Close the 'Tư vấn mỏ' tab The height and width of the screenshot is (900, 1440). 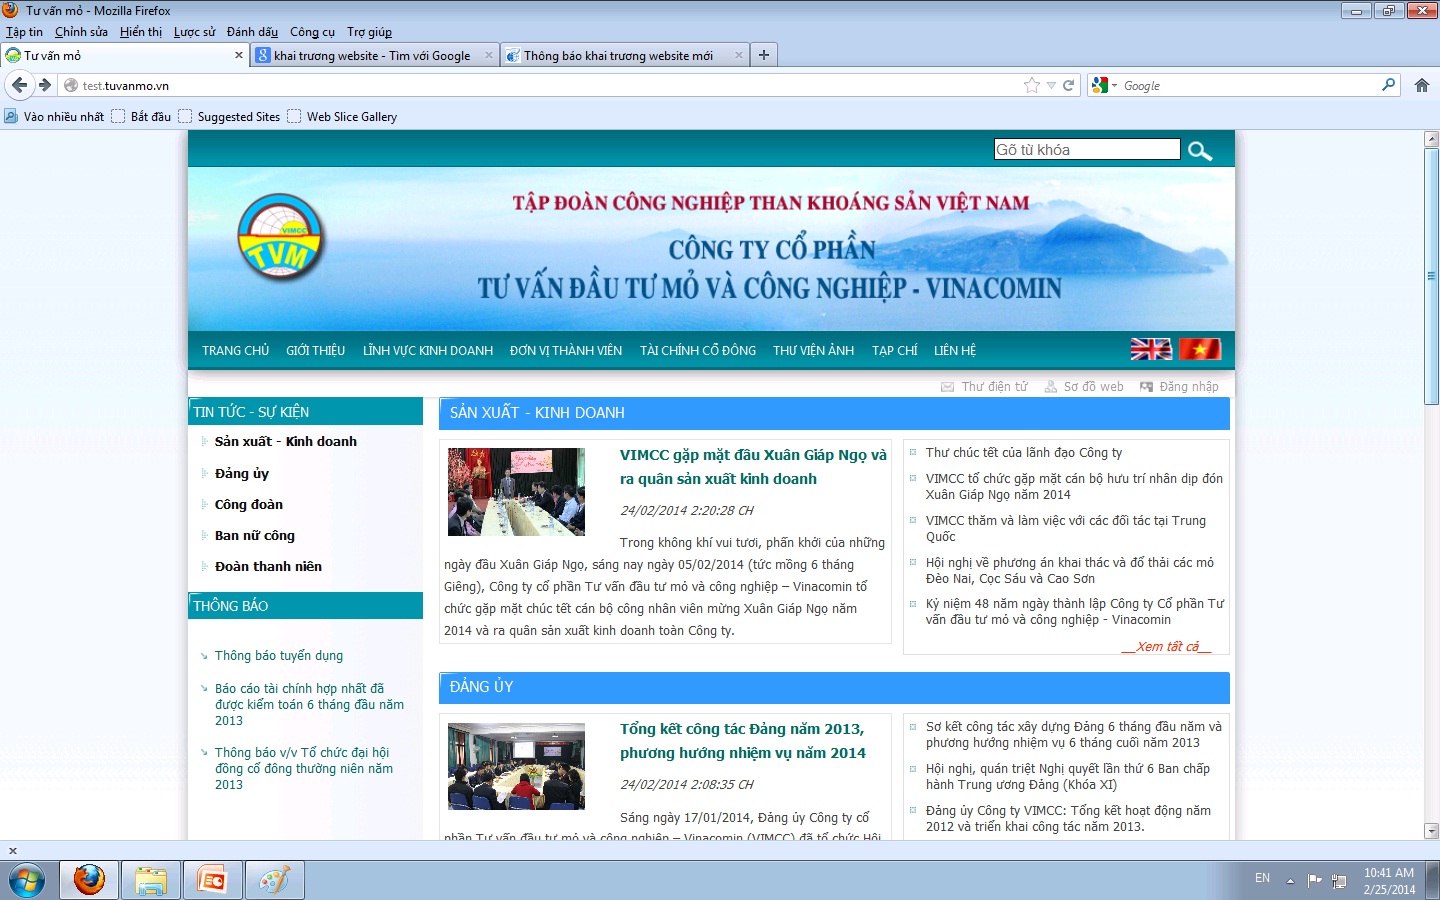click(x=239, y=55)
